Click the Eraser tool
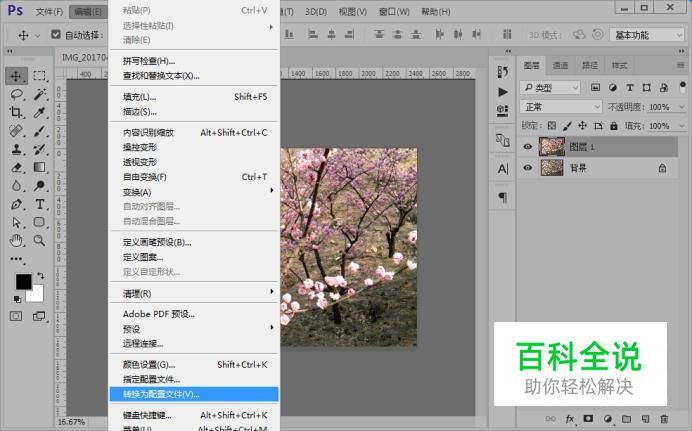This screenshot has width=692, height=431. click(17, 168)
